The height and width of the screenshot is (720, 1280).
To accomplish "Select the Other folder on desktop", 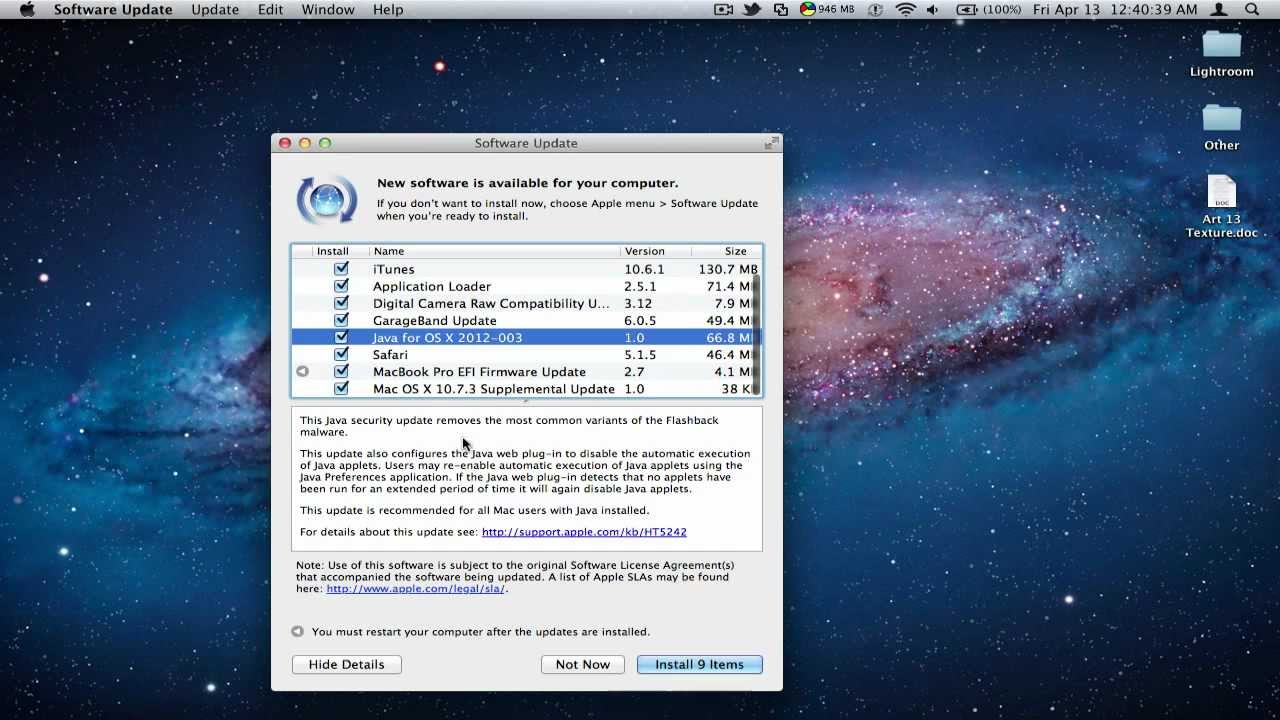I will point(1221,118).
